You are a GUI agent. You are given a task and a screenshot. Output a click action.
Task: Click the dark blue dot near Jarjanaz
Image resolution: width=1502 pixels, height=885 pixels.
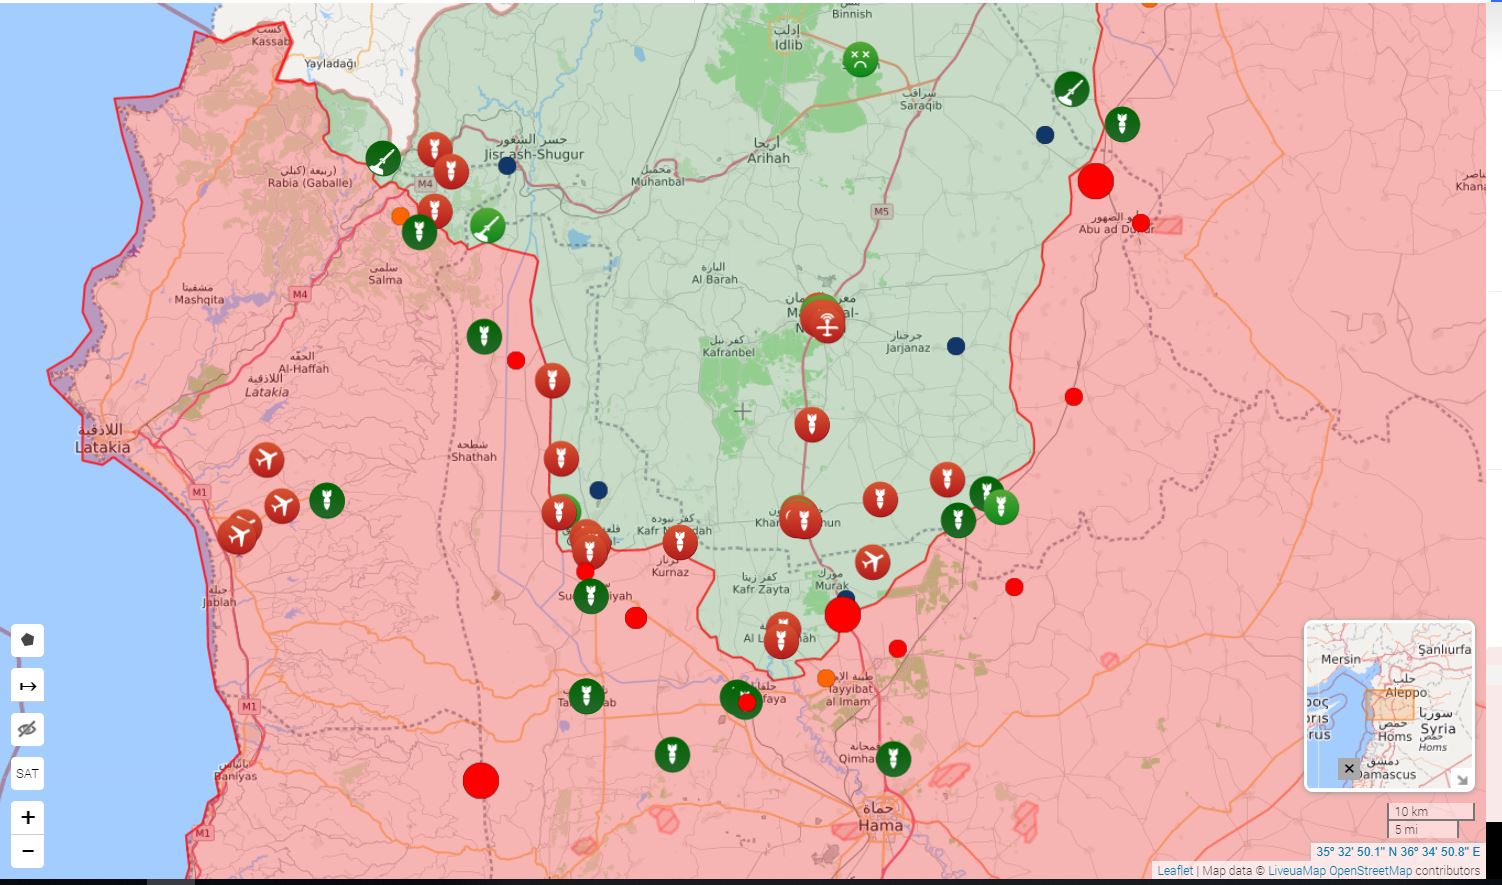956,346
